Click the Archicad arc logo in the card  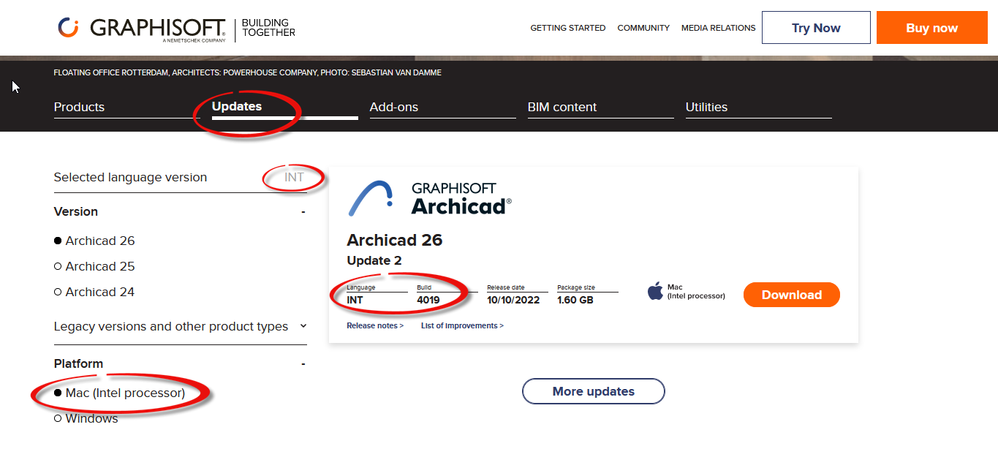[x=370, y=198]
